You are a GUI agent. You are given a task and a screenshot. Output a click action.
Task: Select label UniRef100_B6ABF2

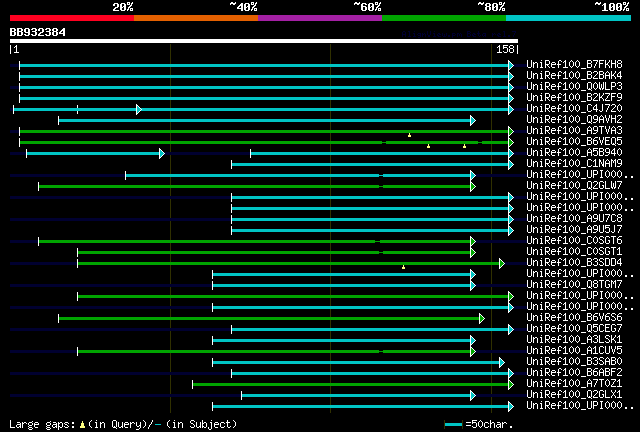pos(574,373)
